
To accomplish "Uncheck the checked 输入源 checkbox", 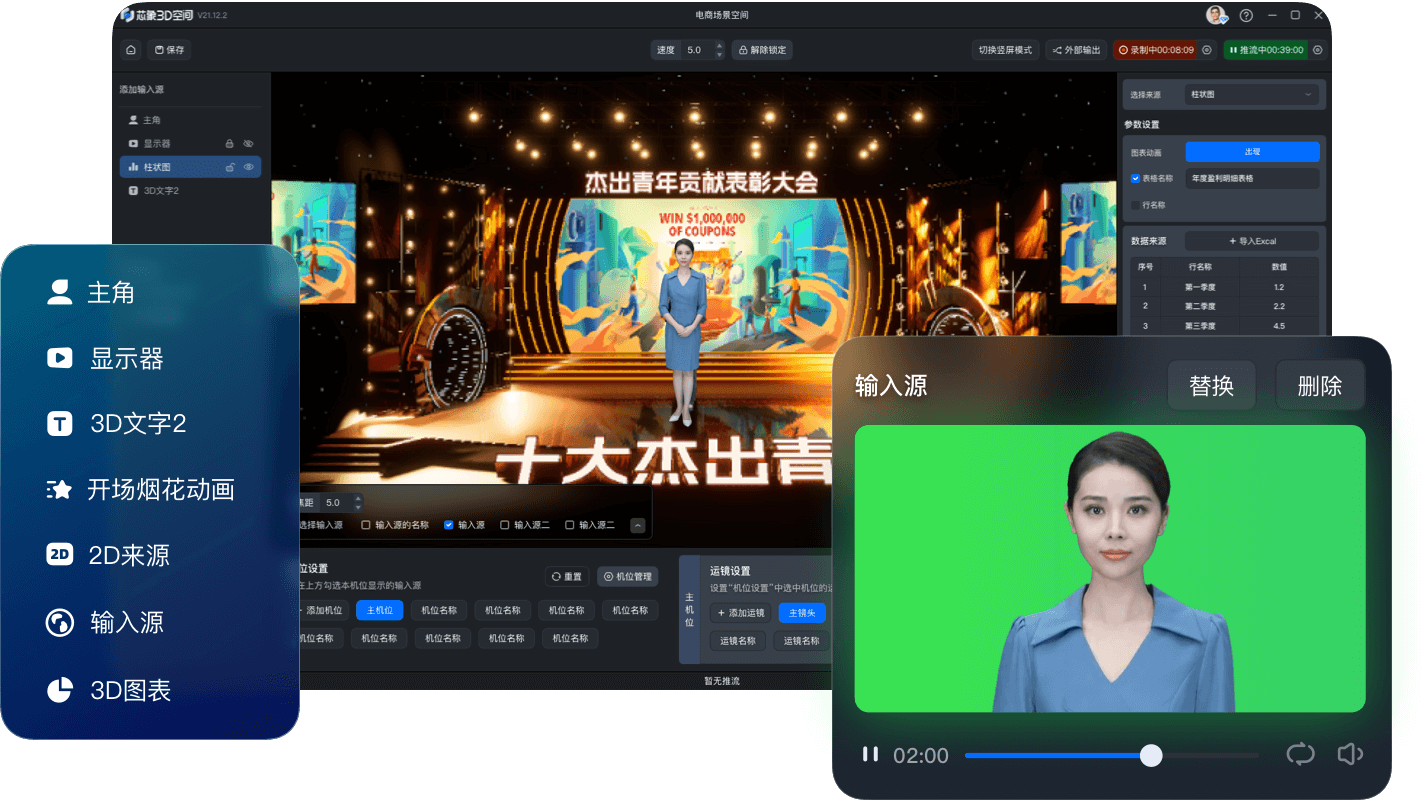I will pos(449,525).
